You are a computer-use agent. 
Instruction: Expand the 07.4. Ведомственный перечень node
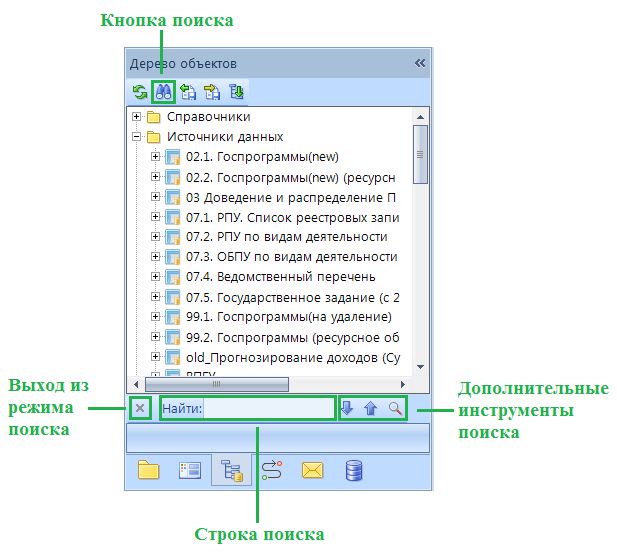pyautogui.click(x=155, y=277)
